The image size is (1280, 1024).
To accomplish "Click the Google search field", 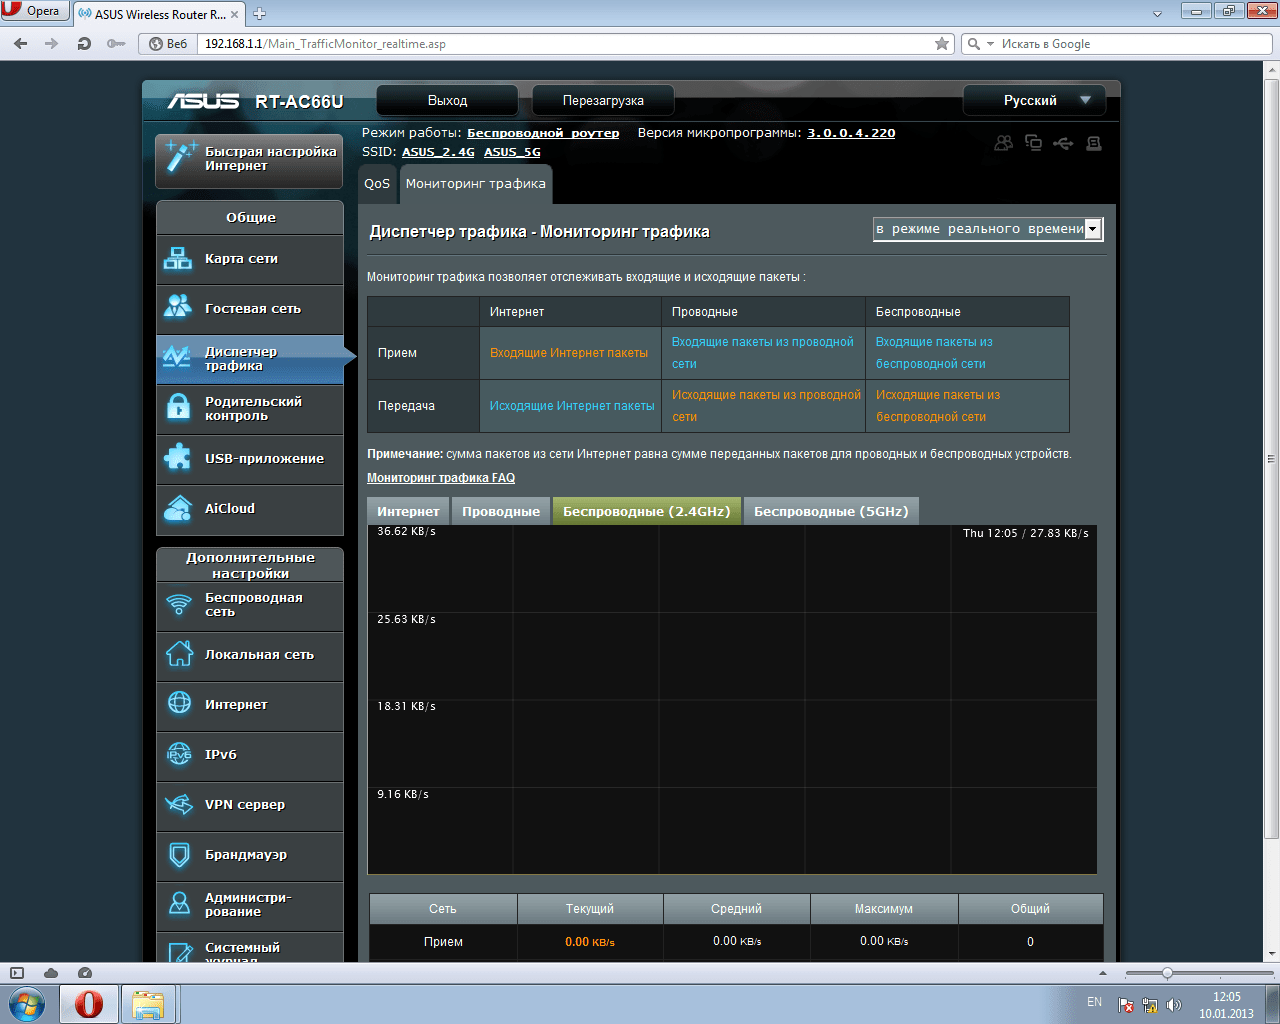I will (x=1134, y=44).
